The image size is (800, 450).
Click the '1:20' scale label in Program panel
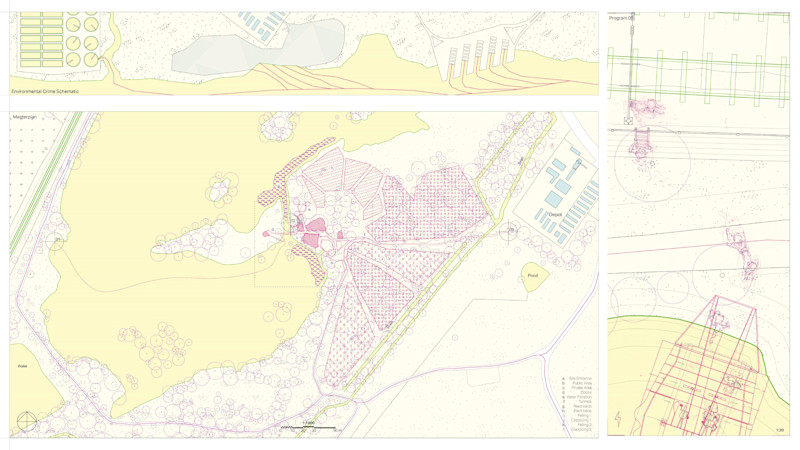pyautogui.click(x=780, y=430)
